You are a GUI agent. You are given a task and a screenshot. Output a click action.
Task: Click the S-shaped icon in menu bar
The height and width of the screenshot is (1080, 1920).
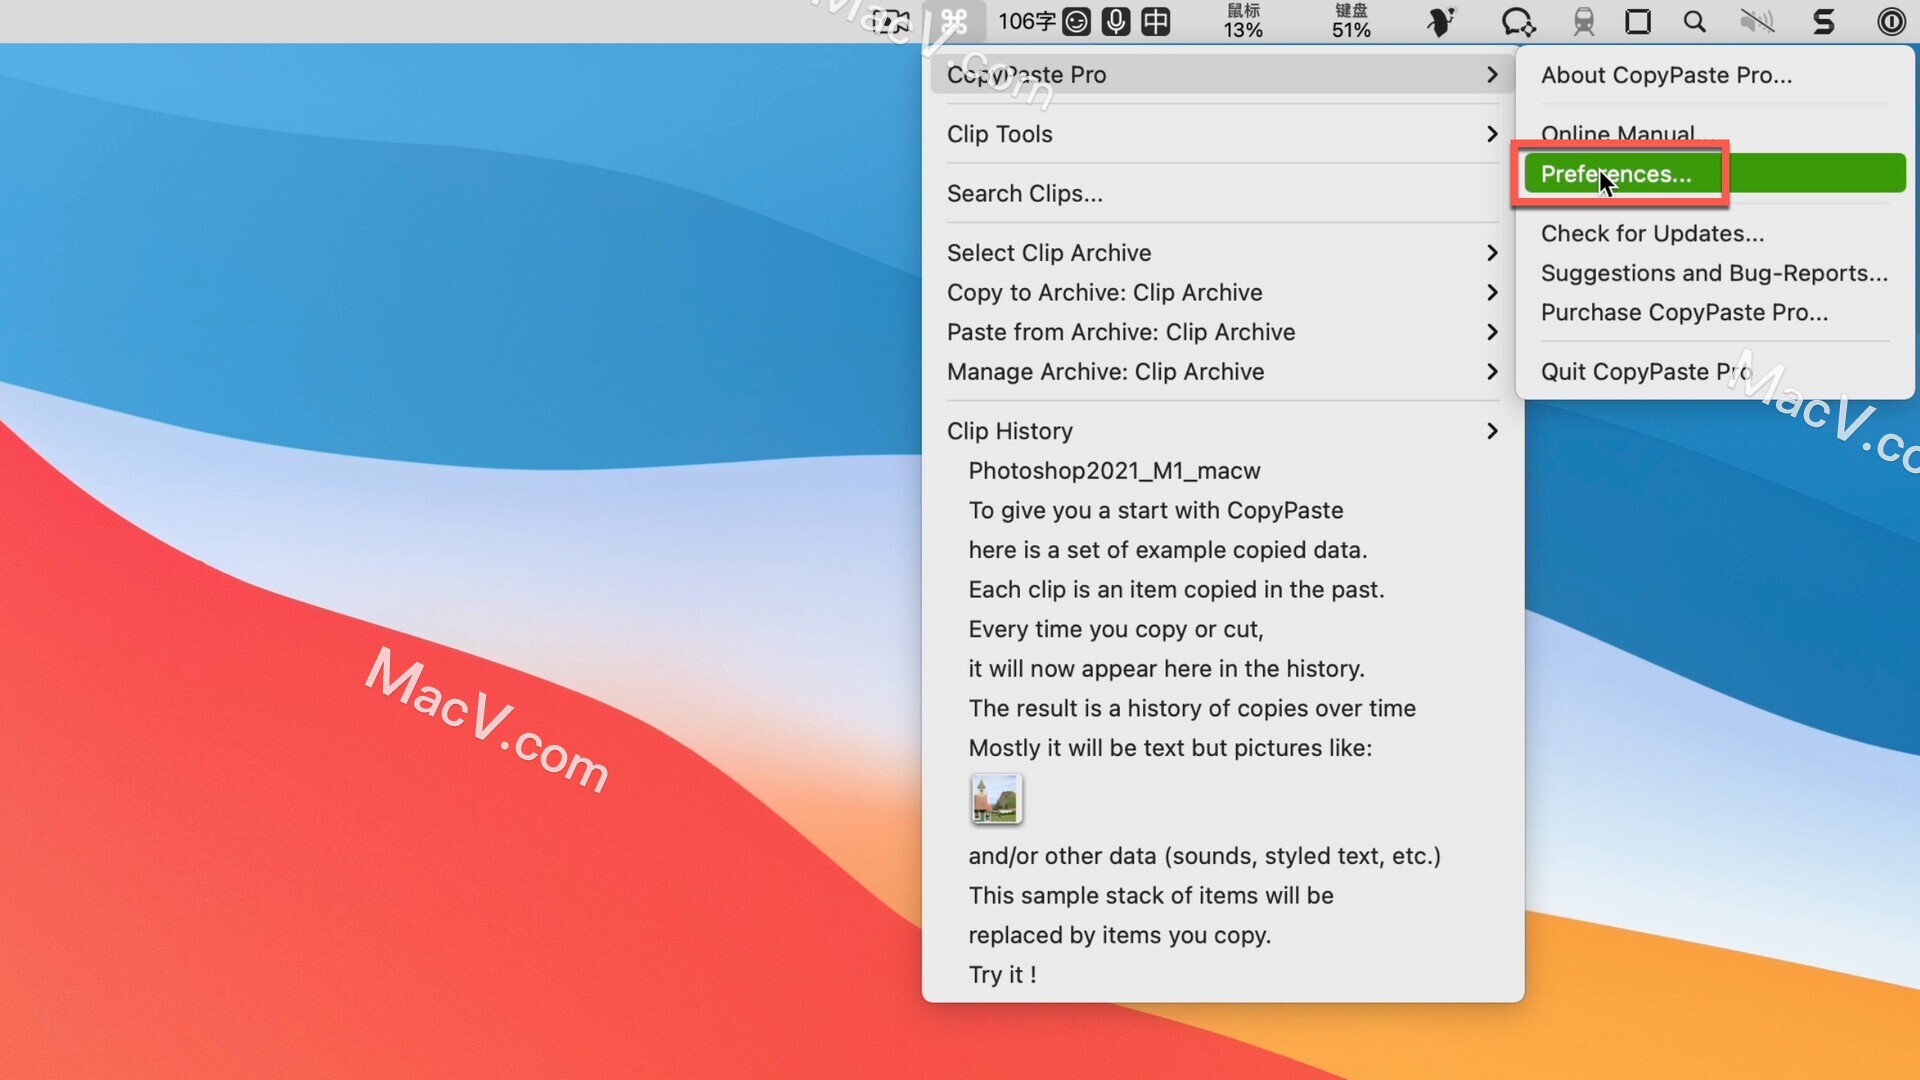pyautogui.click(x=1824, y=21)
